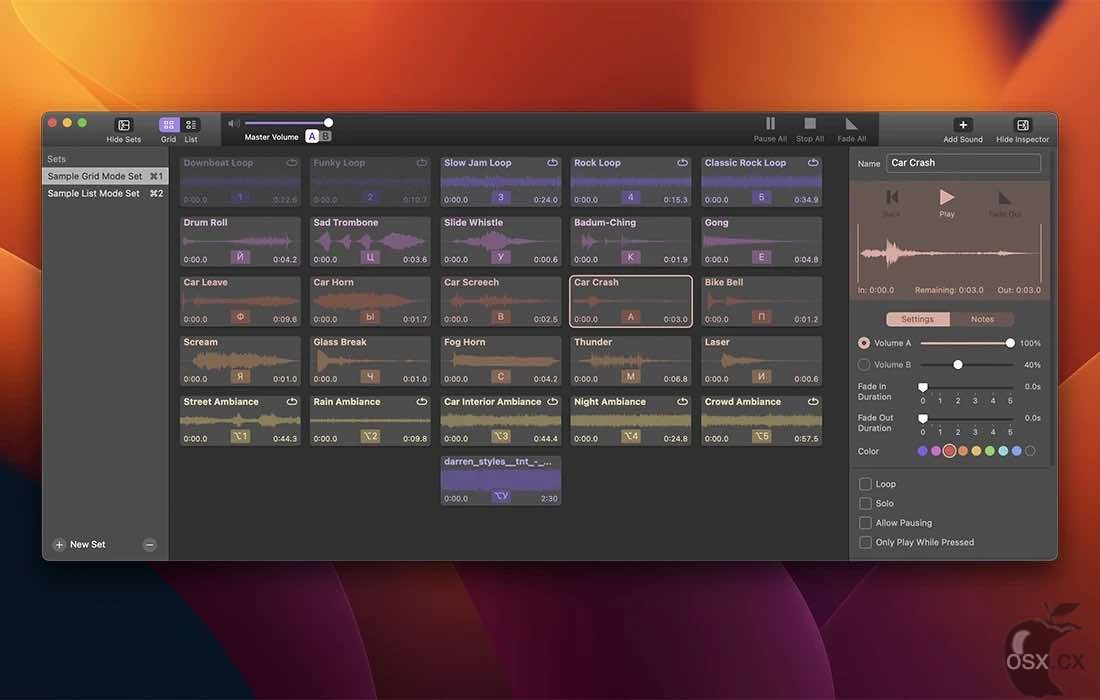Toggle loop icon on Night Ambiance
Viewport: 1100px width, 700px height.
[x=682, y=402]
